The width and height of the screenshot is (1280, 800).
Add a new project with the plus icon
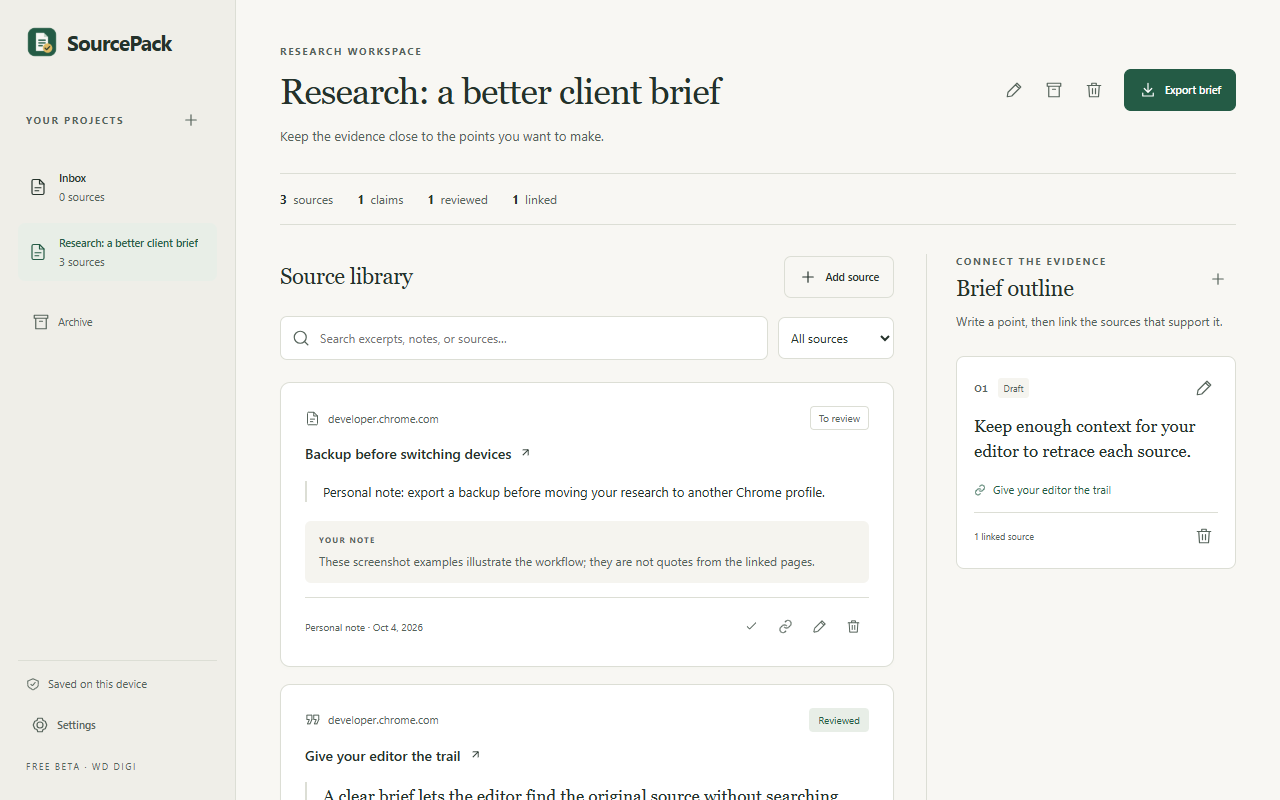tap(191, 120)
